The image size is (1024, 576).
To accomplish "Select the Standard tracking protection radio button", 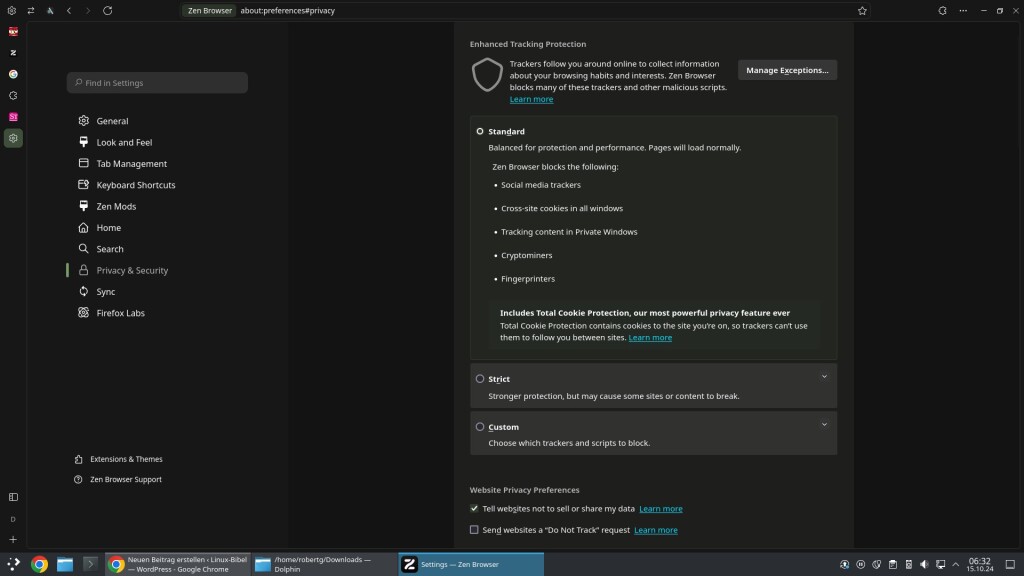I will point(480,131).
